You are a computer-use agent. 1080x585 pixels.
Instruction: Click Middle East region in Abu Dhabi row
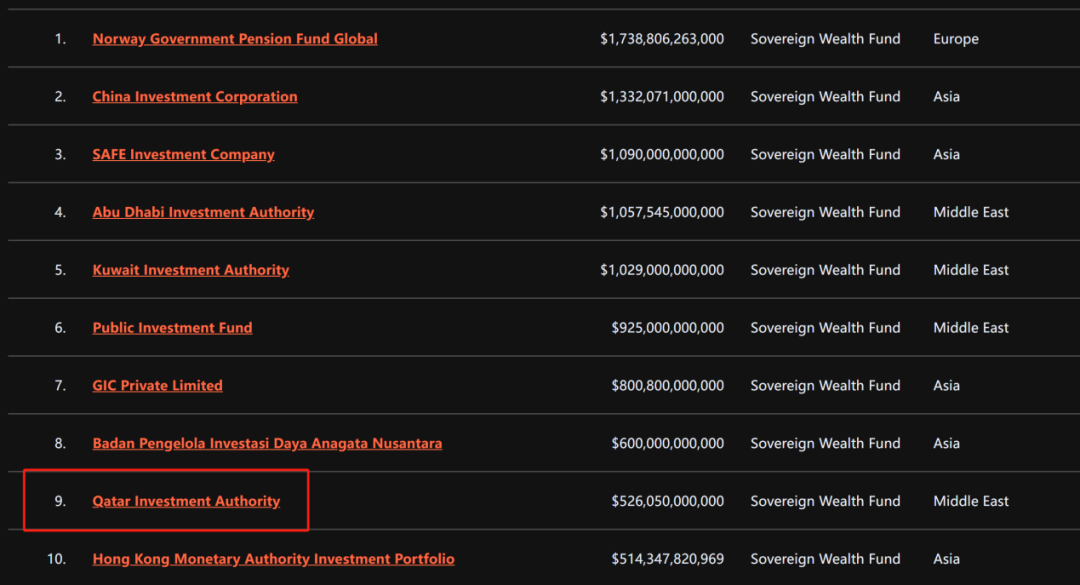click(971, 212)
